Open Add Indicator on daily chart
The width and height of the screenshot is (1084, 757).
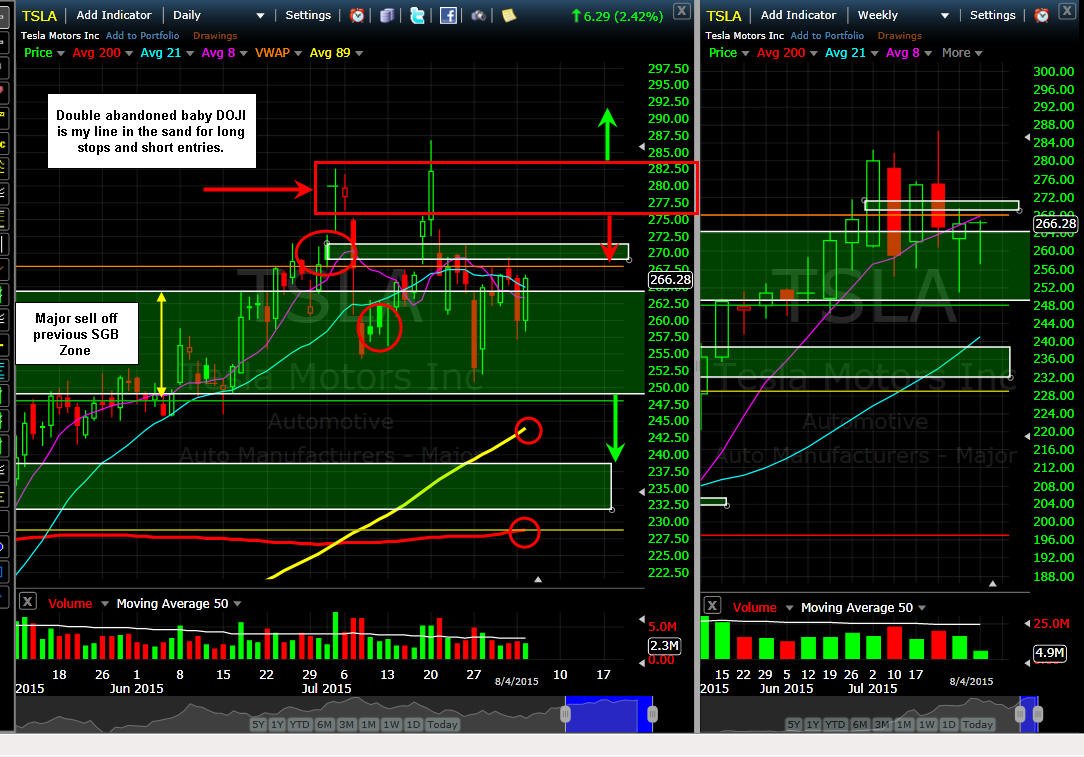coord(113,15)
